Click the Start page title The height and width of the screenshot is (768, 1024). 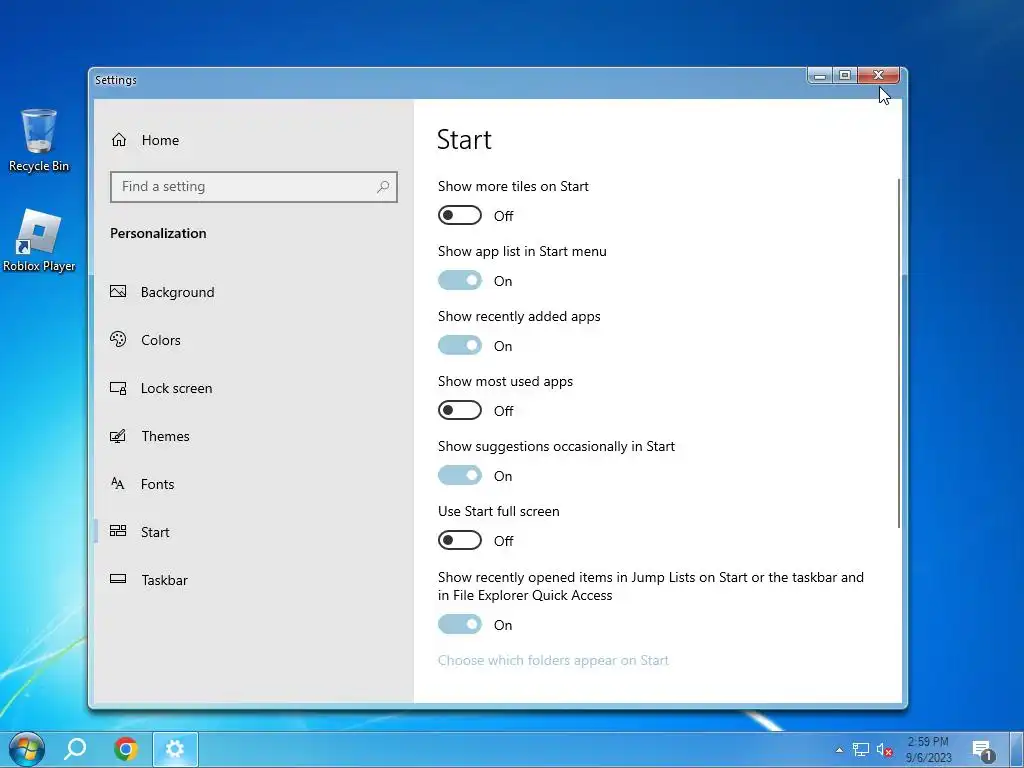click(464, 139)
